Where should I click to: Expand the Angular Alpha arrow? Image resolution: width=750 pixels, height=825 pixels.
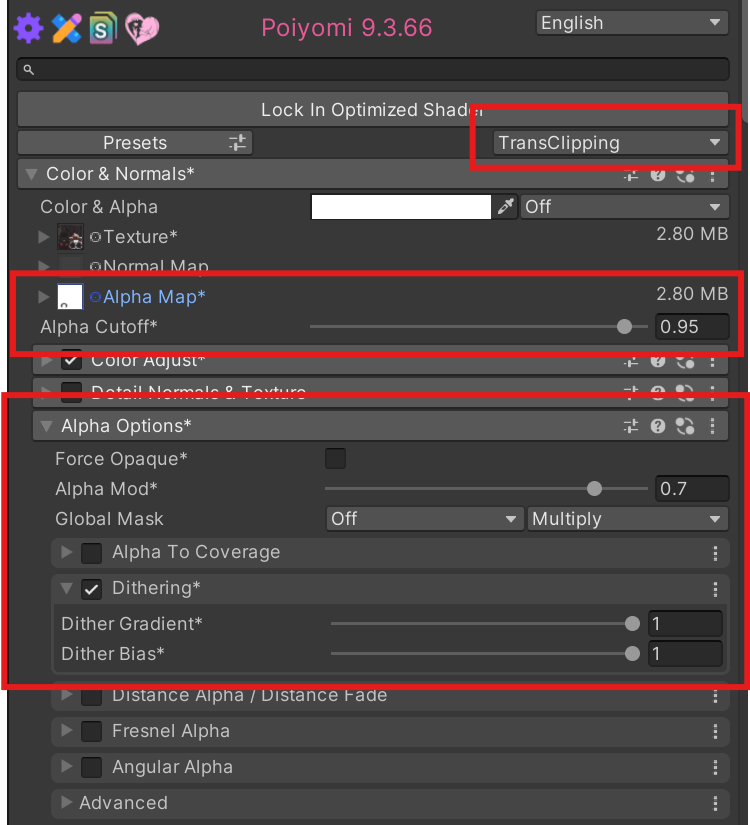click(66, 766)
